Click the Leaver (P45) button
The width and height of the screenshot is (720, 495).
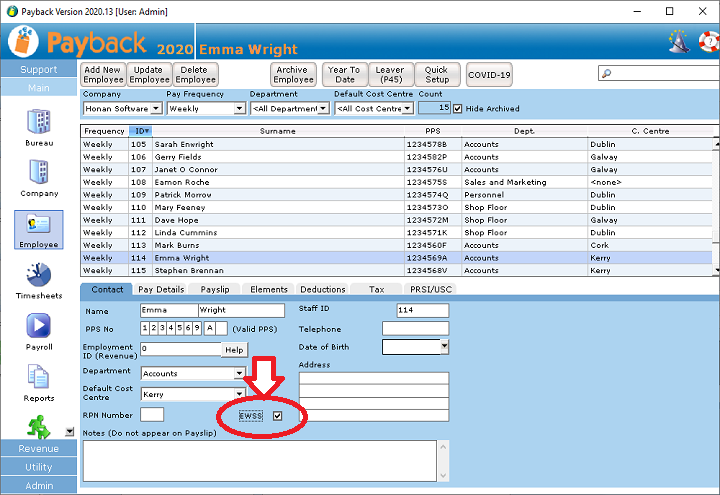(x=390, y=75)
